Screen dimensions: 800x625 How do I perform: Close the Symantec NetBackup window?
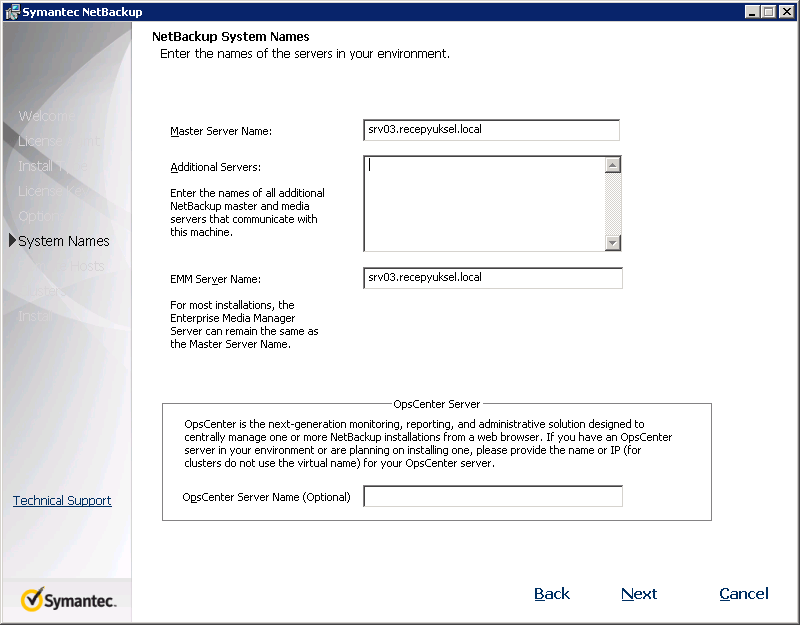click(786, 12)
